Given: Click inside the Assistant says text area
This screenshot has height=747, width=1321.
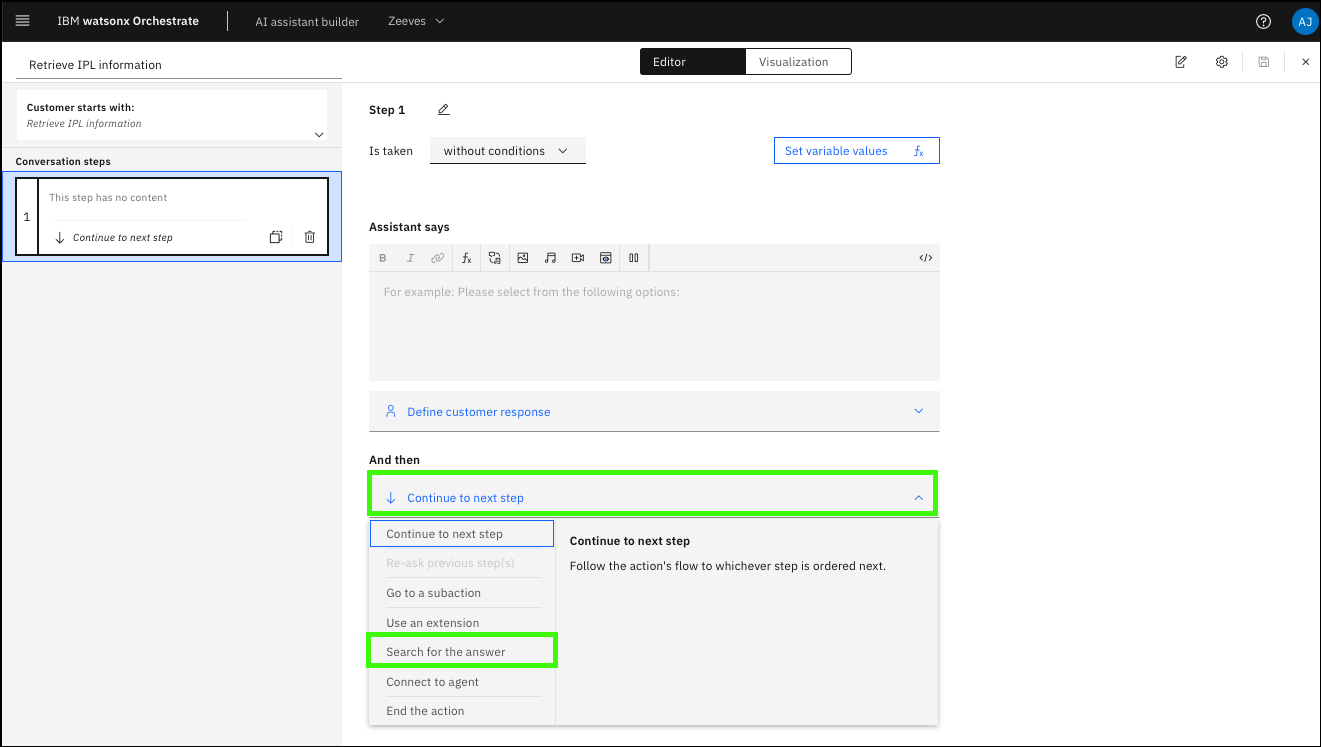Looking at the screenshot, I should 654,325.
